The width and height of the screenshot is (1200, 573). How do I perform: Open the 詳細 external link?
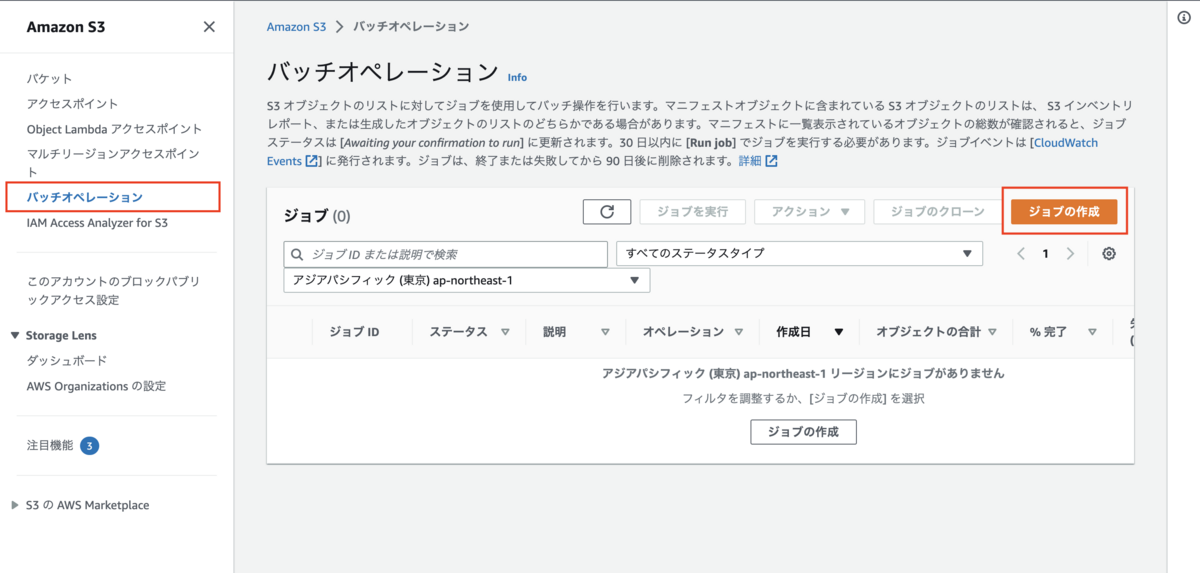click(757, 160)
